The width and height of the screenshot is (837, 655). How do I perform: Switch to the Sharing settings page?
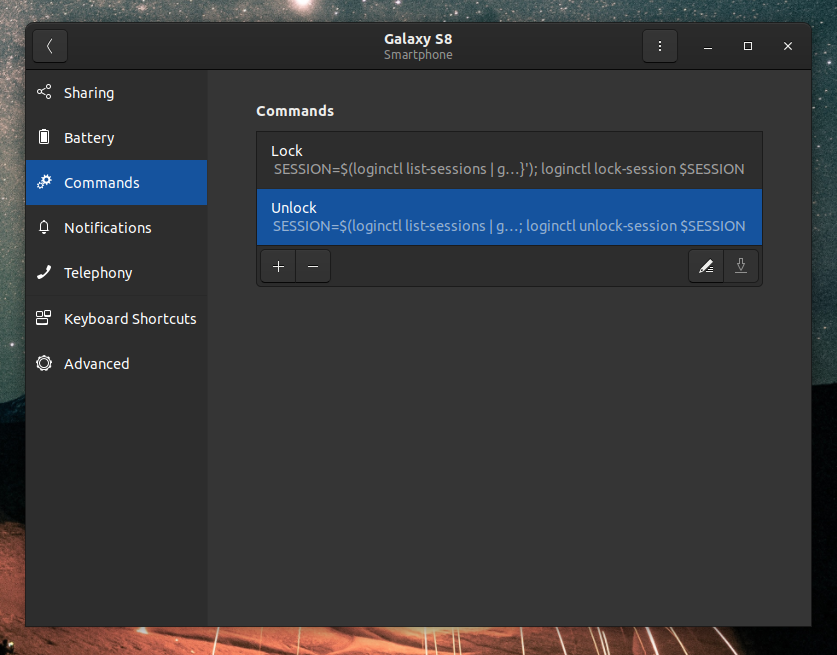[90, 92]
